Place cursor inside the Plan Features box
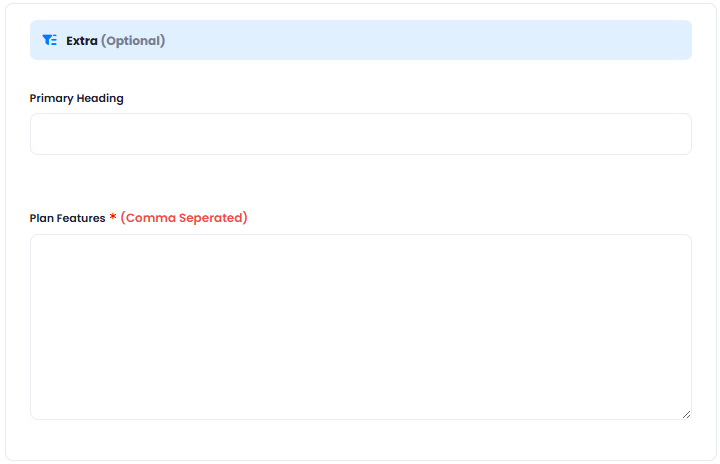Image resolution: width=720 pixels, height=464 pixels. pyautogui.click(x=360, y=327)
